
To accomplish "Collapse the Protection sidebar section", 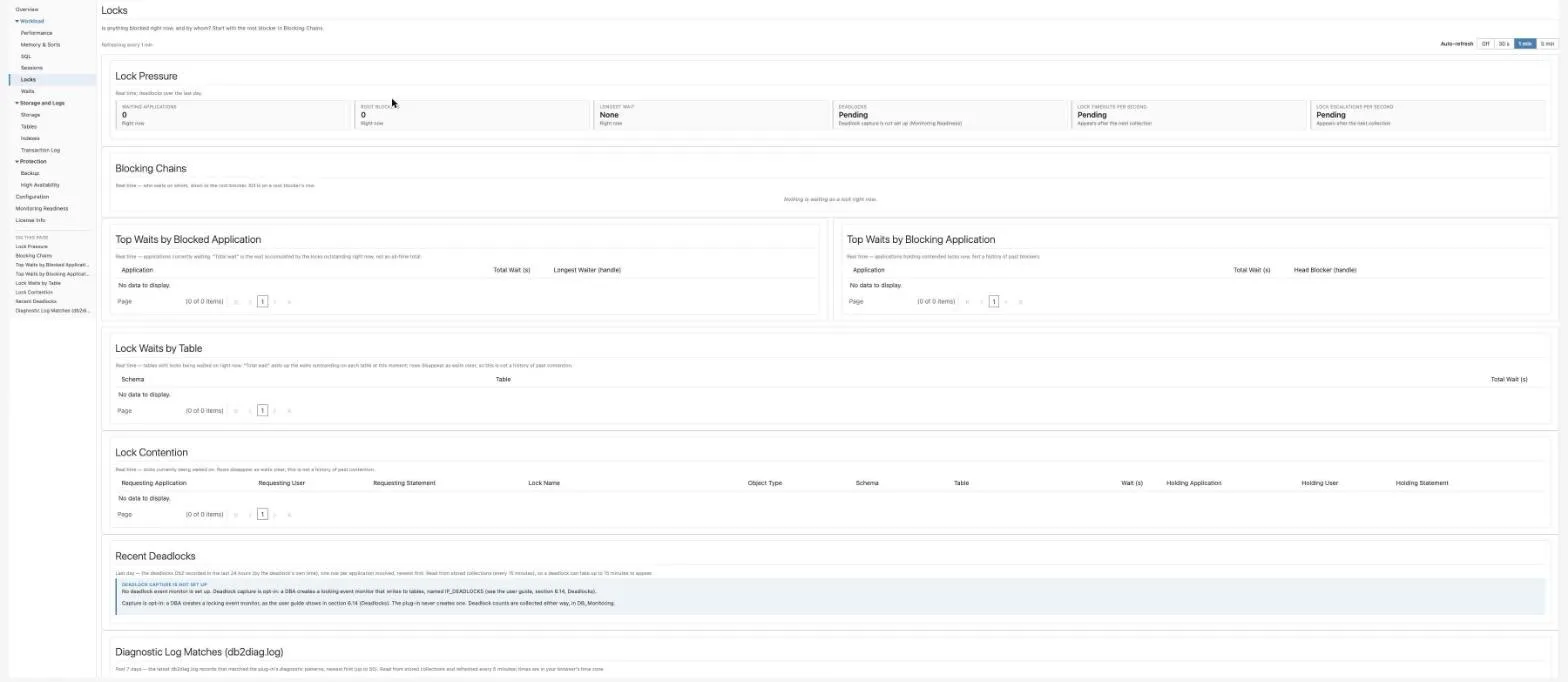I will pyautogui.click(x=17, y=161).
